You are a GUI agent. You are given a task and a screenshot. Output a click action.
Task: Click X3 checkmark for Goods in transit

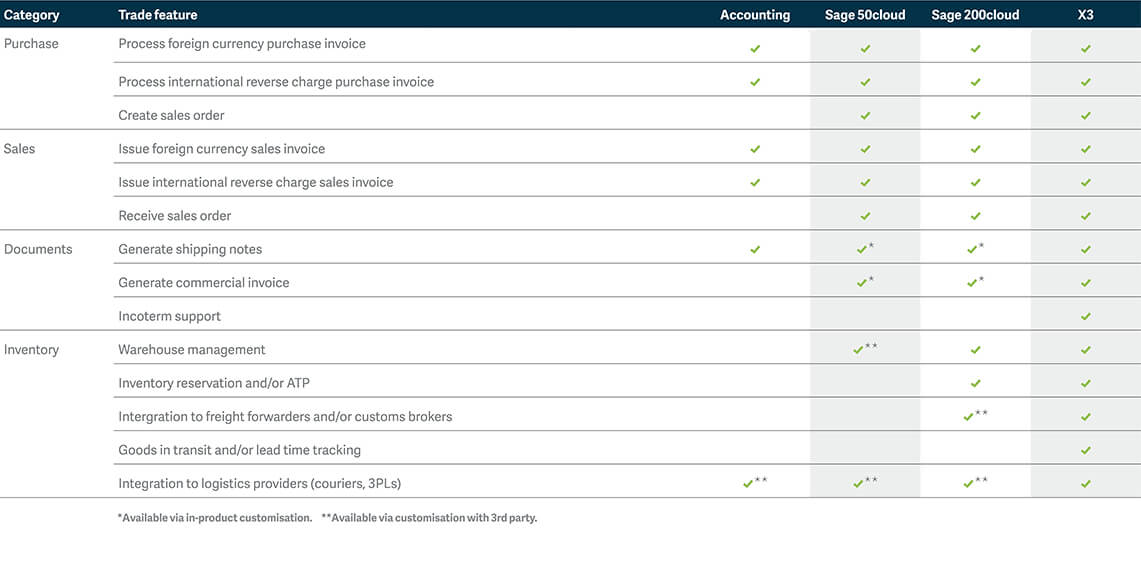pyautogui.click(x=1086, y=451)
